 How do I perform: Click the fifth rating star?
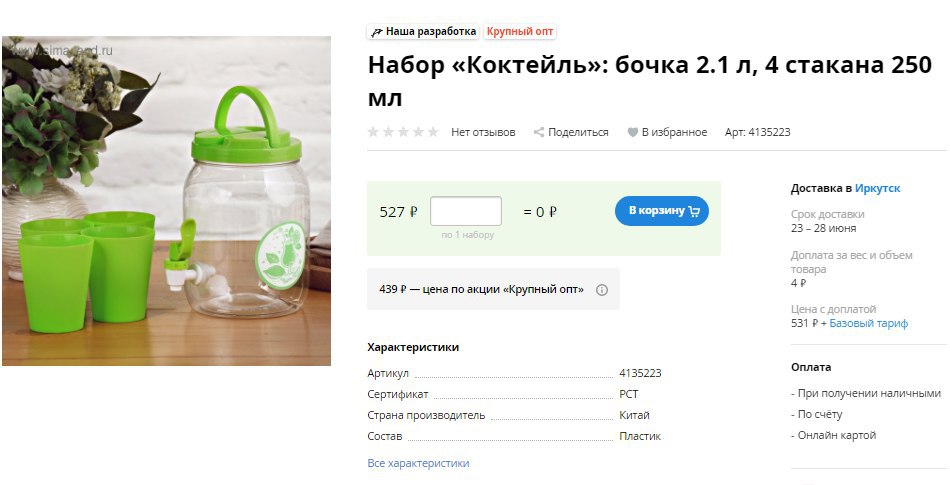(x=433, y=132)
